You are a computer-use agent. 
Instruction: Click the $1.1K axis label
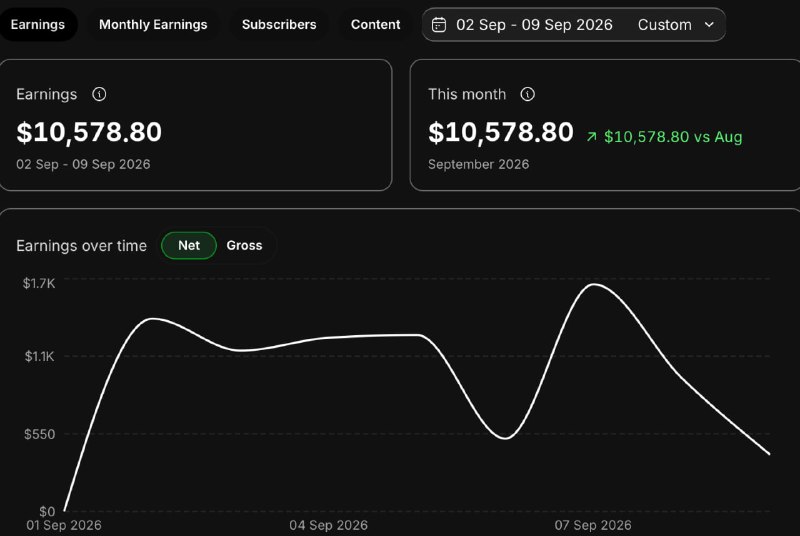point(39,356)
